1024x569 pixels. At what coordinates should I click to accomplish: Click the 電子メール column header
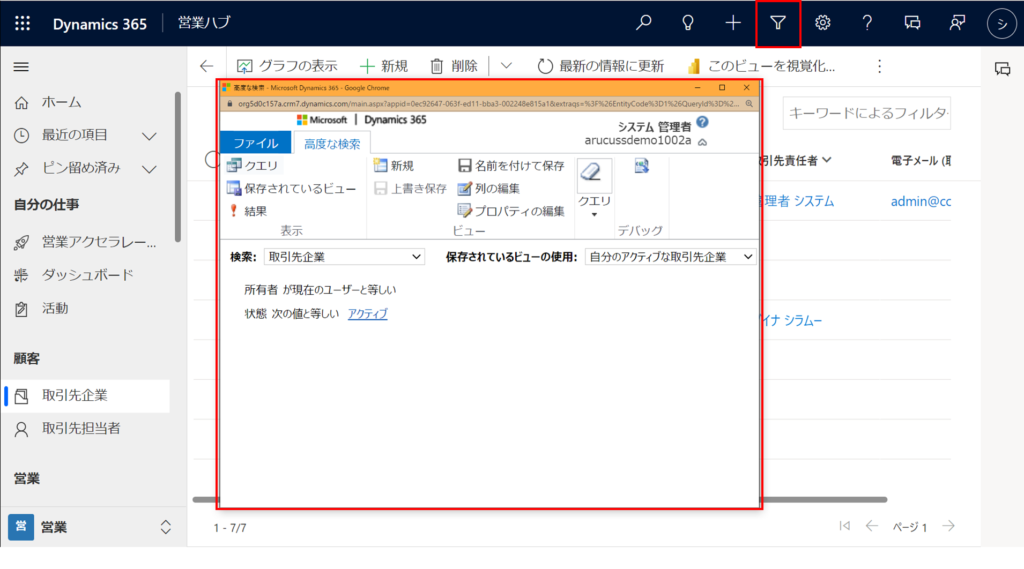pos(921,161)
